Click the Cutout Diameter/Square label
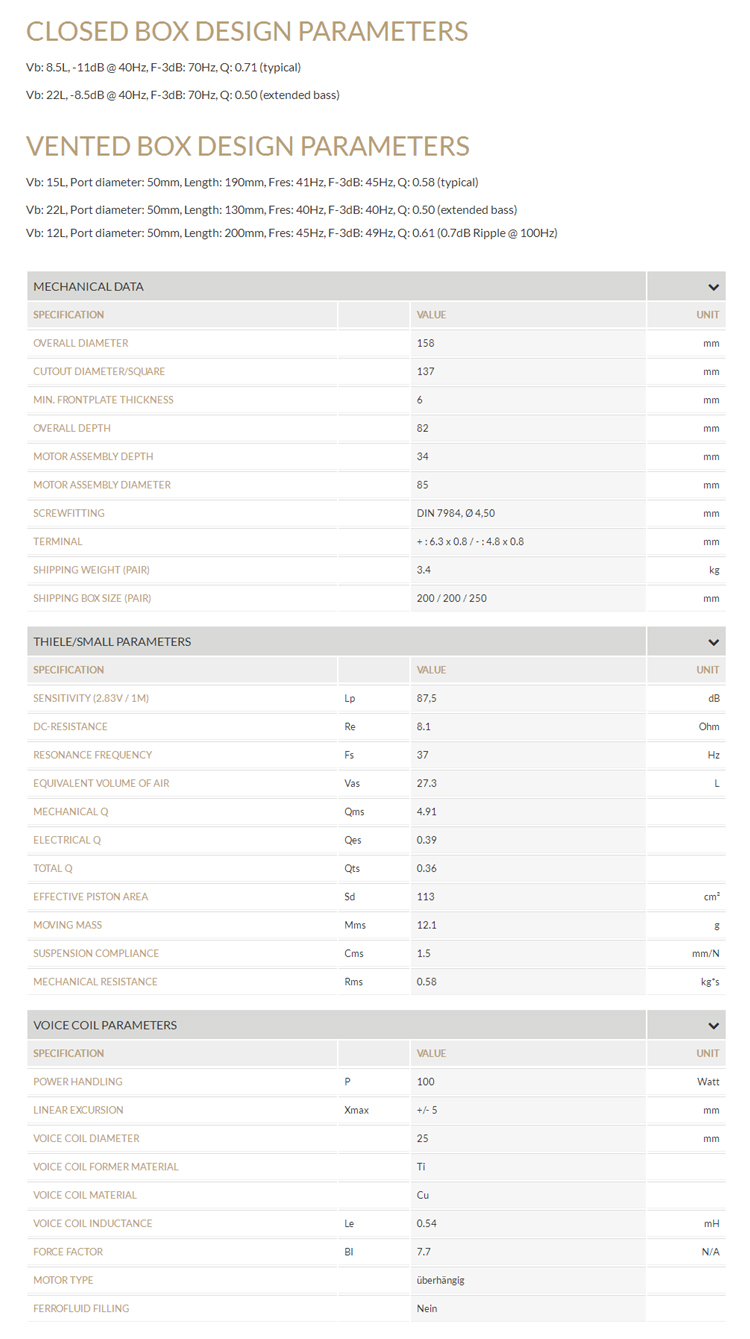Screen dimensions: 750x1339 [x=99, y=372]
